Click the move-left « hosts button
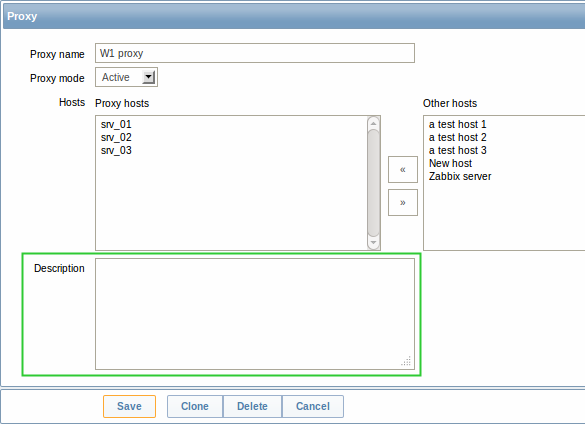This screenshot has width=585, height=424. click(x=403, y=169)
